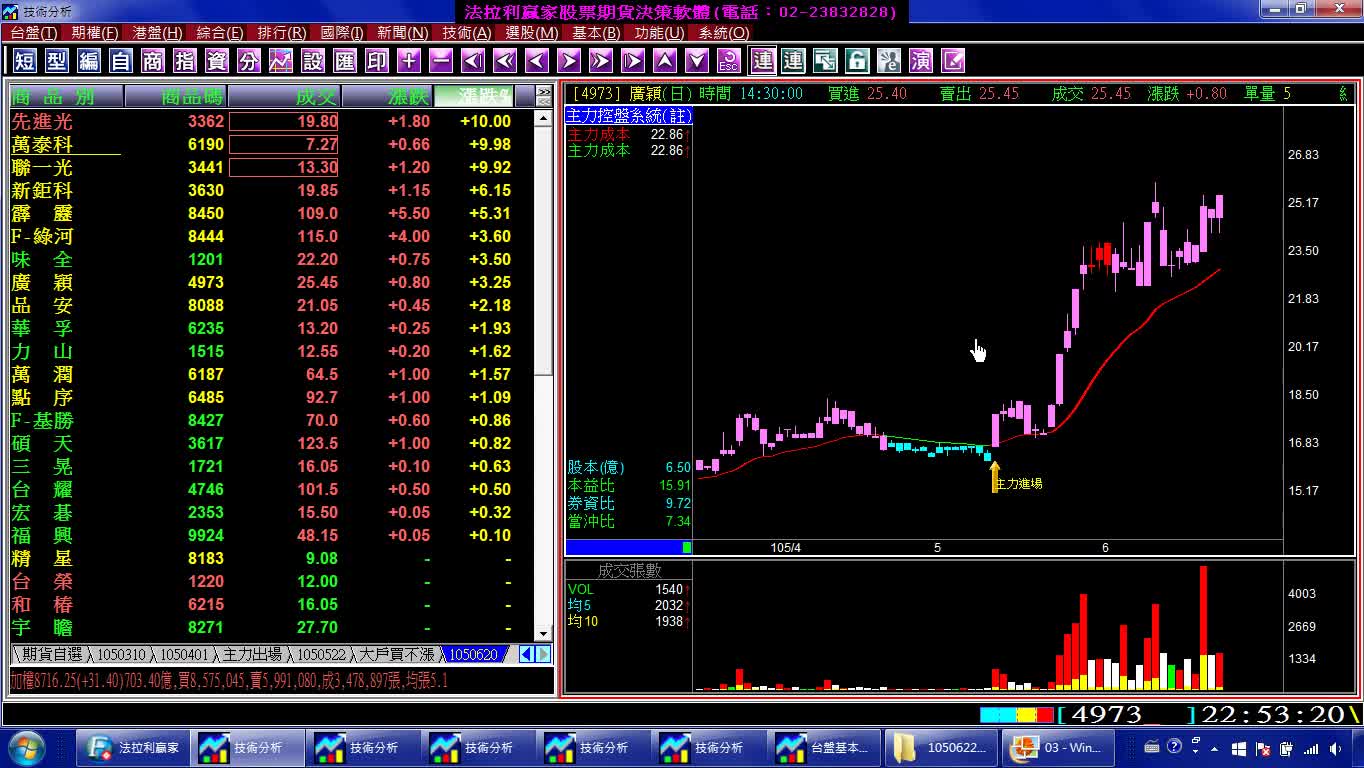
Task: Open the 技術(A) menu
Action: (466, 33)
